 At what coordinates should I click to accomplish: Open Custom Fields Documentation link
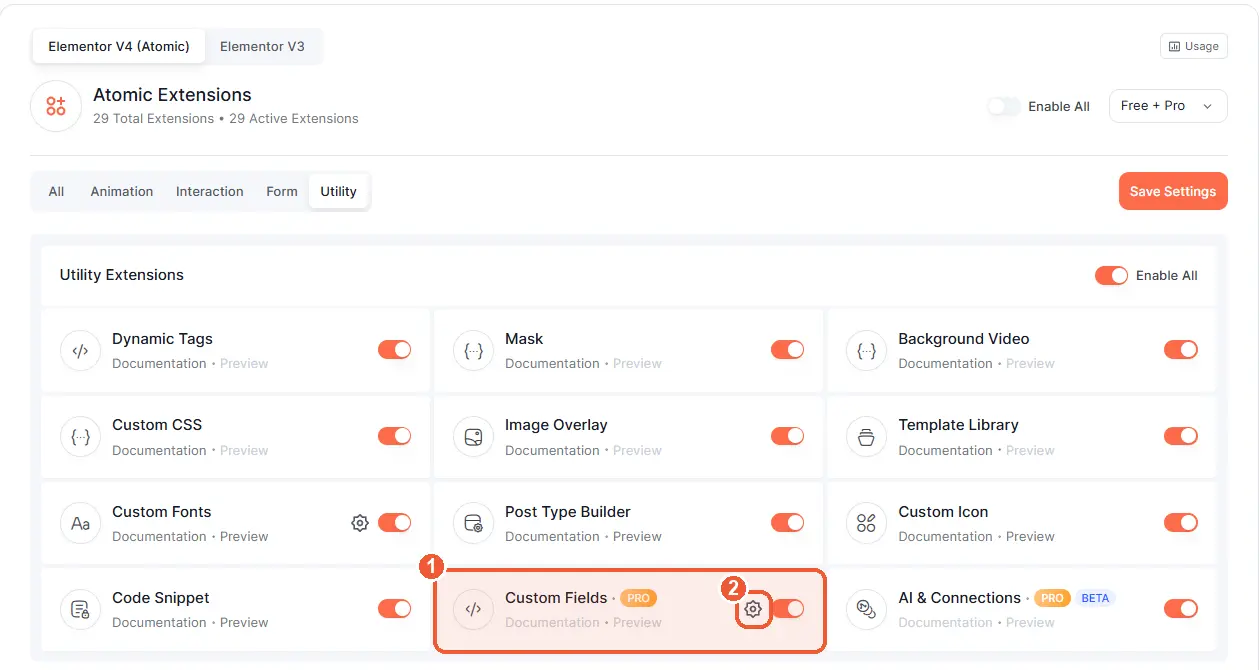552,622
